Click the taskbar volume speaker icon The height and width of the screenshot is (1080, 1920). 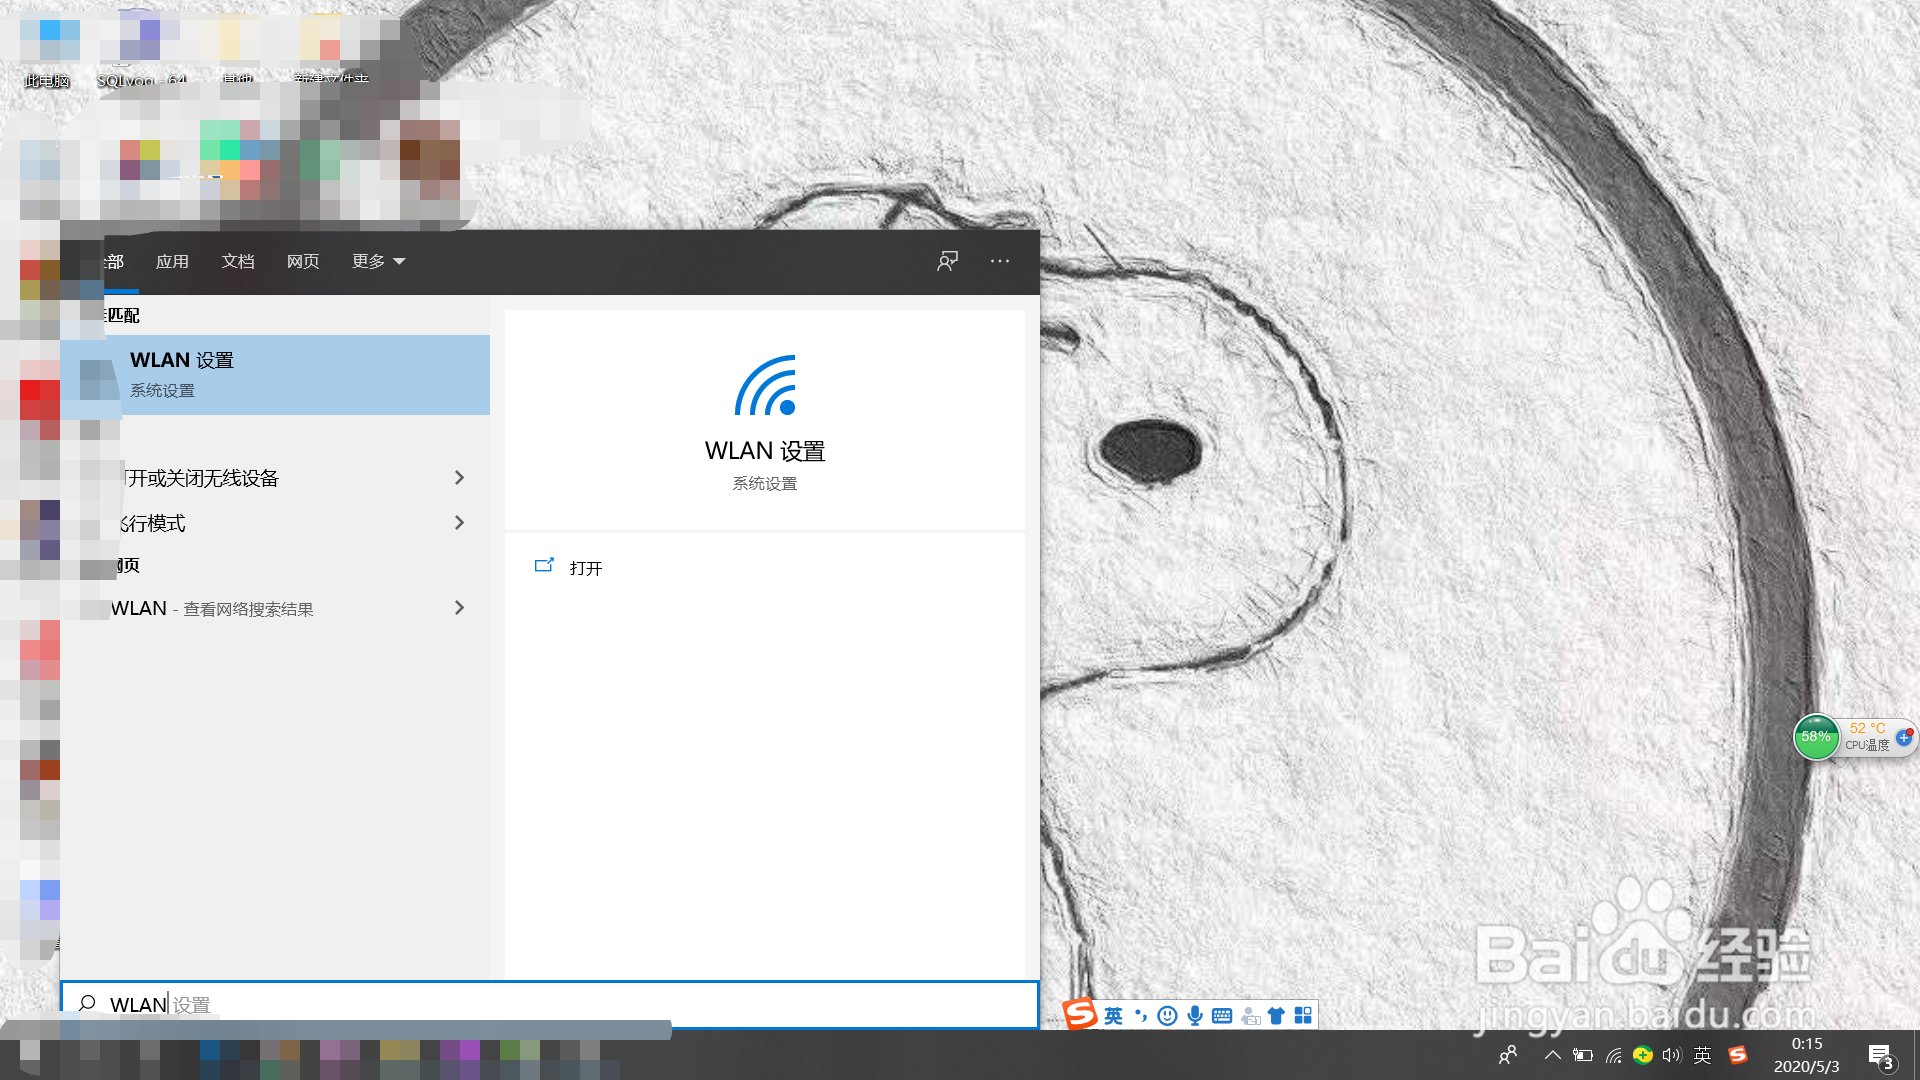(x=1671, y=1055)
